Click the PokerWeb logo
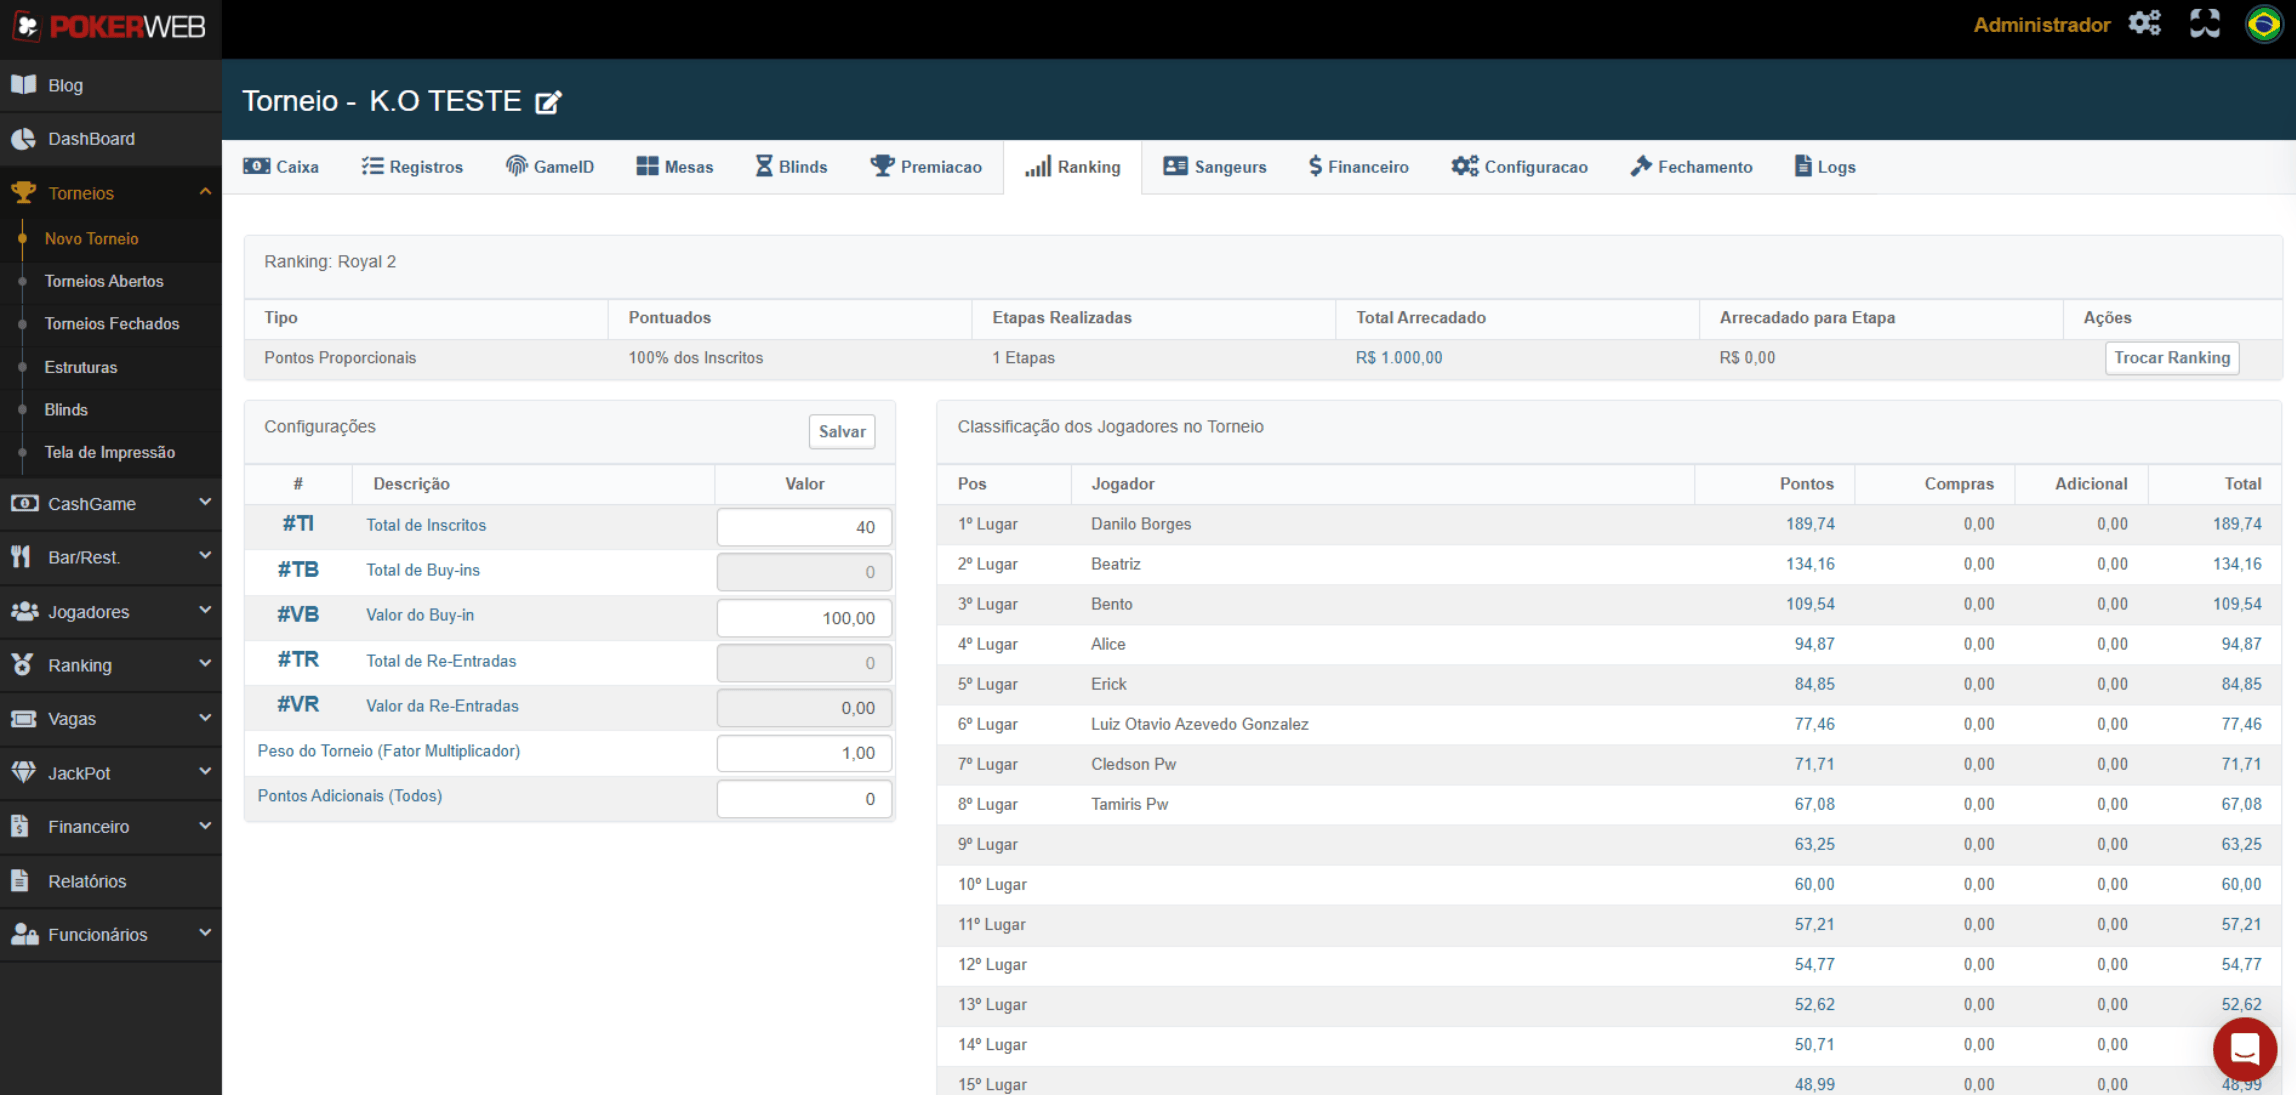The width and height of the screenshot is (2296, 1095). [x=110, y=27]
